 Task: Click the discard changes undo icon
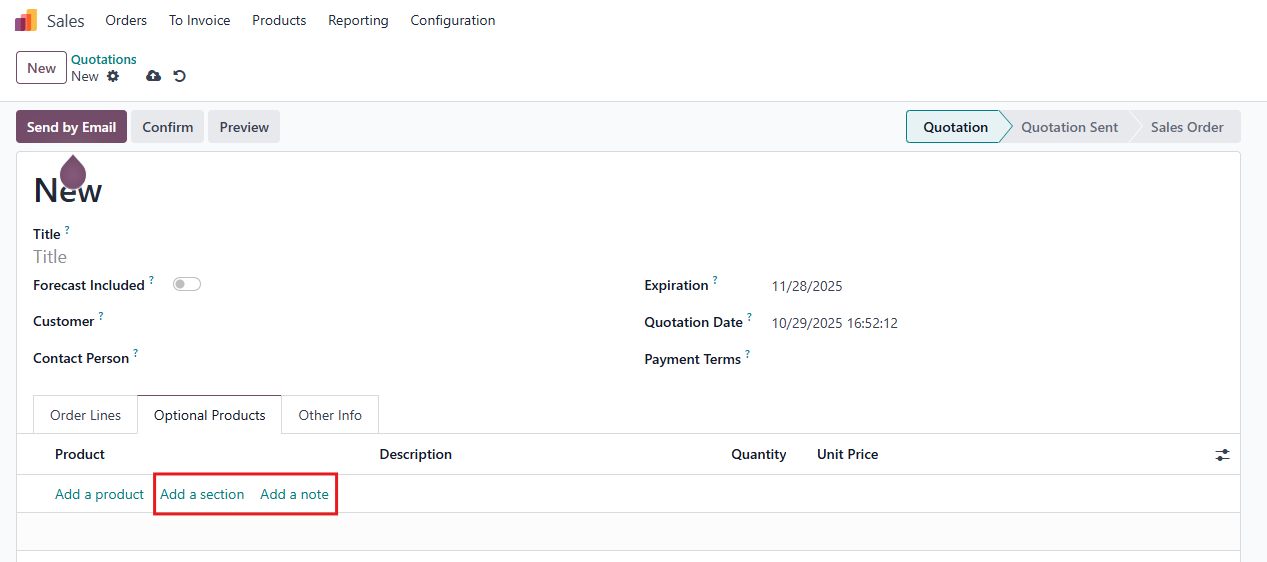(x=180, y=76)
